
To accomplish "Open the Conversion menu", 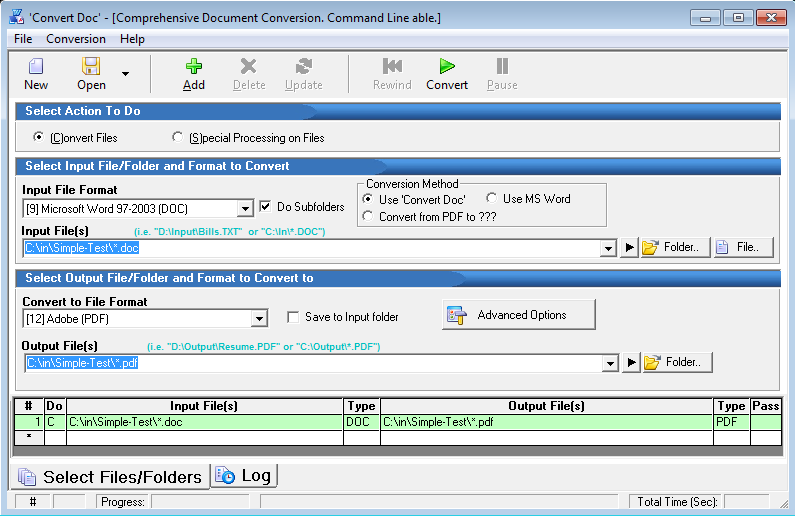I will [x=76, y=39].
